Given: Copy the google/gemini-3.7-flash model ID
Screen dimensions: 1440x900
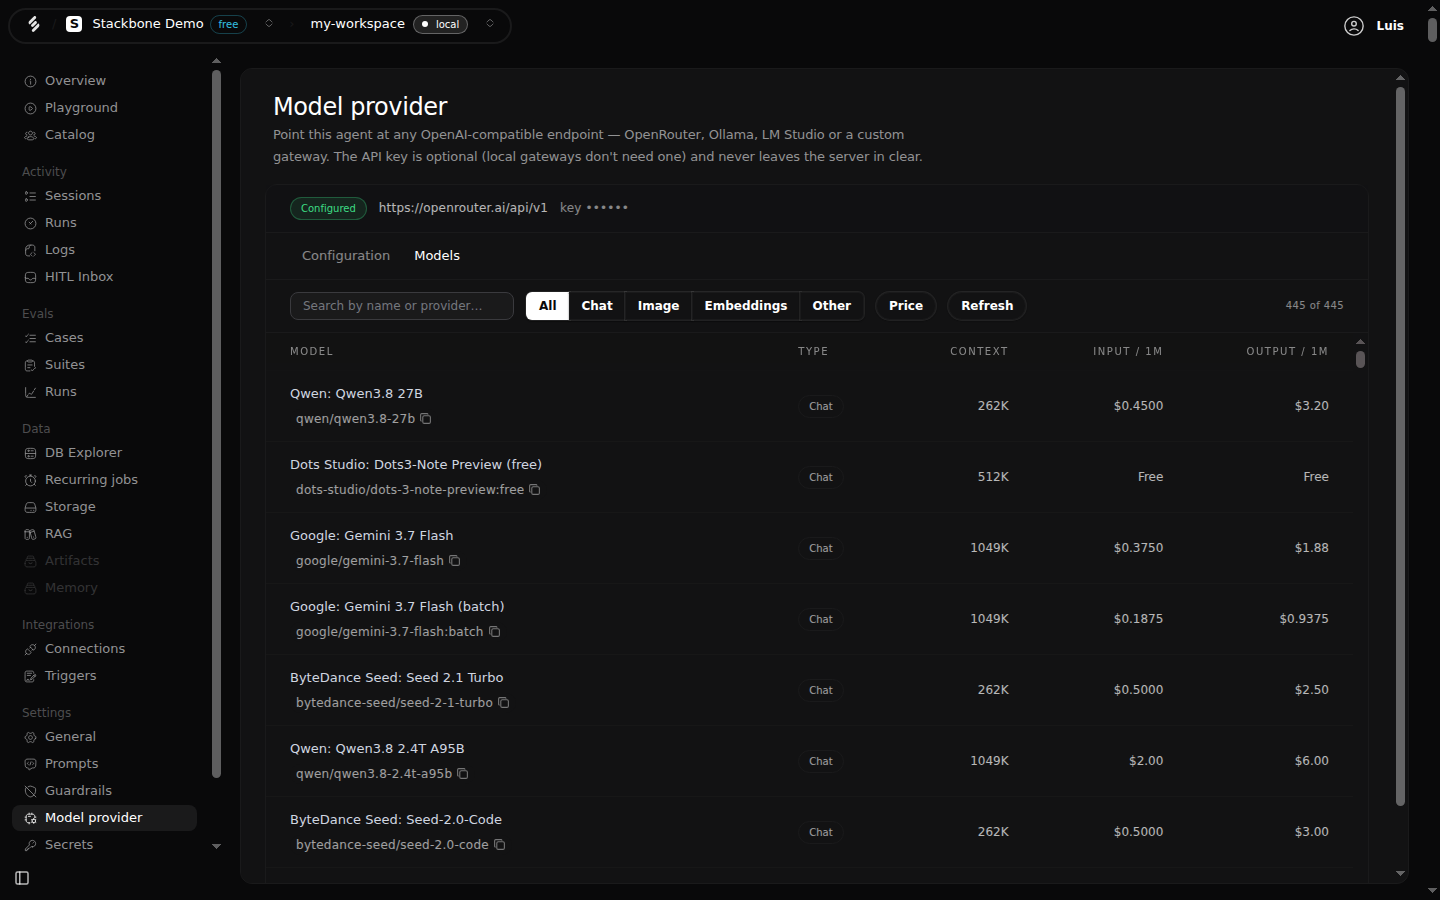Looking at the screenshot, I should (455, 561).
